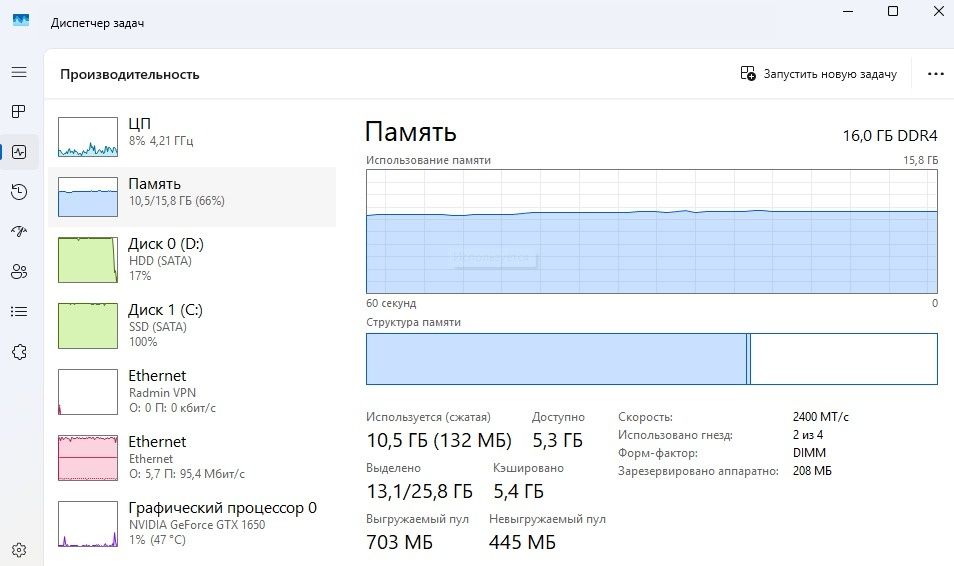Select Графический процессор 0 item
954x566 pixels.
192,523
